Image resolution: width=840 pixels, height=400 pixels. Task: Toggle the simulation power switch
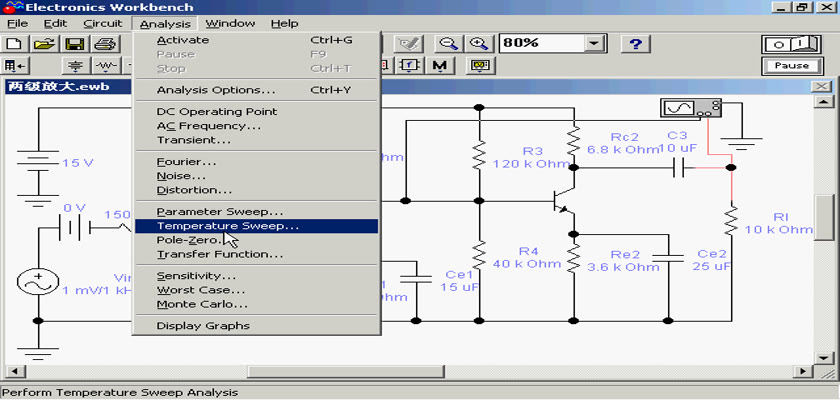coord(792,44)
